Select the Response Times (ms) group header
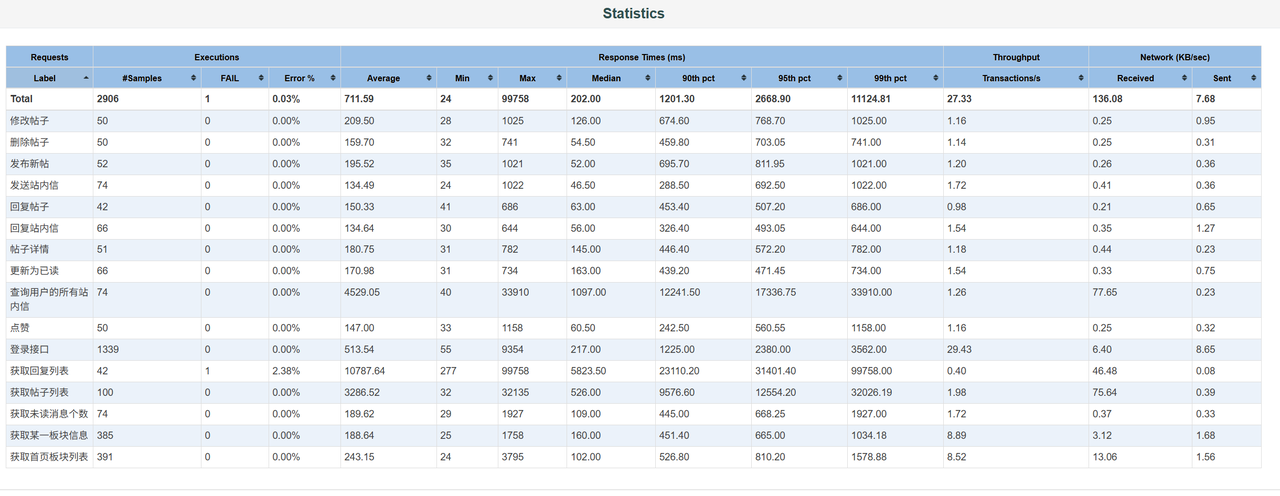Image resolution: width=1280 pixels, height=496 pixels. 642,57
